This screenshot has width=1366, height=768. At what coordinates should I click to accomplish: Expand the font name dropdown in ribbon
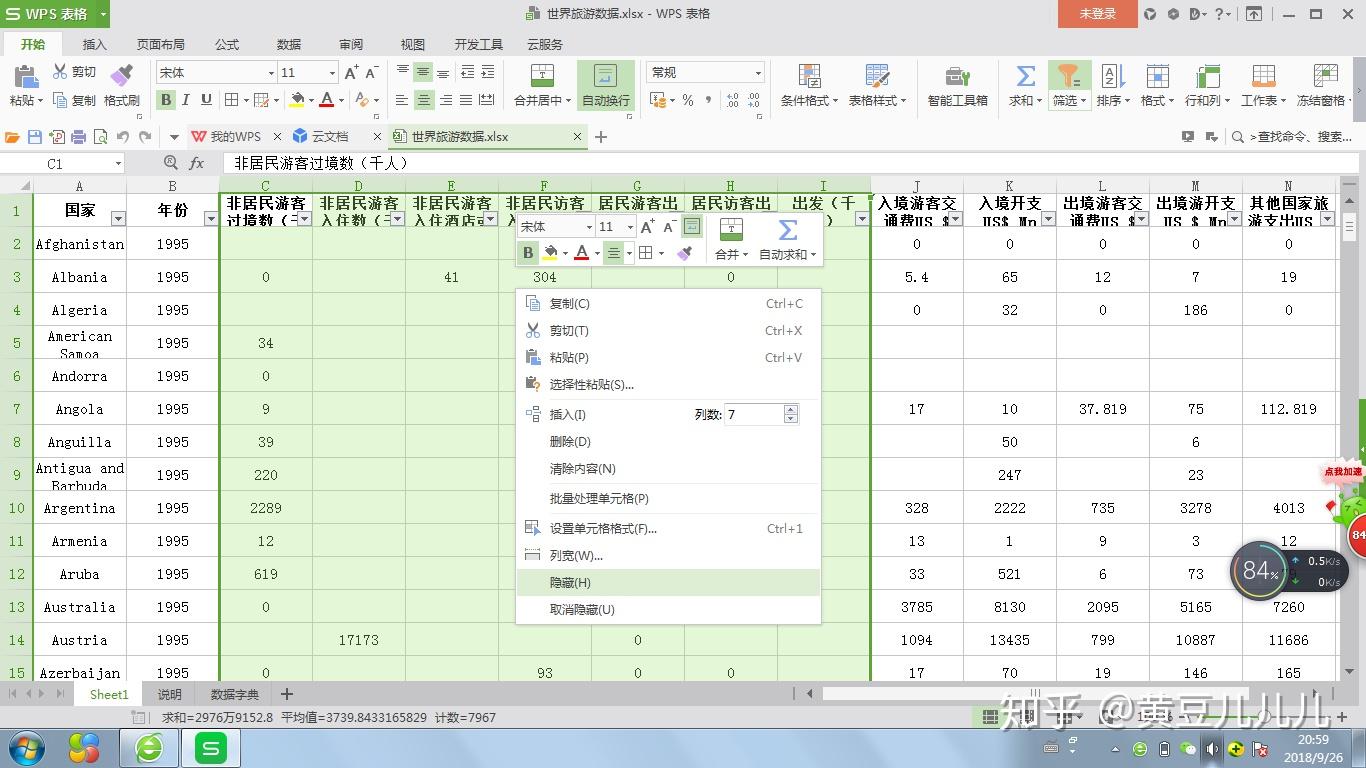point(270,73)
